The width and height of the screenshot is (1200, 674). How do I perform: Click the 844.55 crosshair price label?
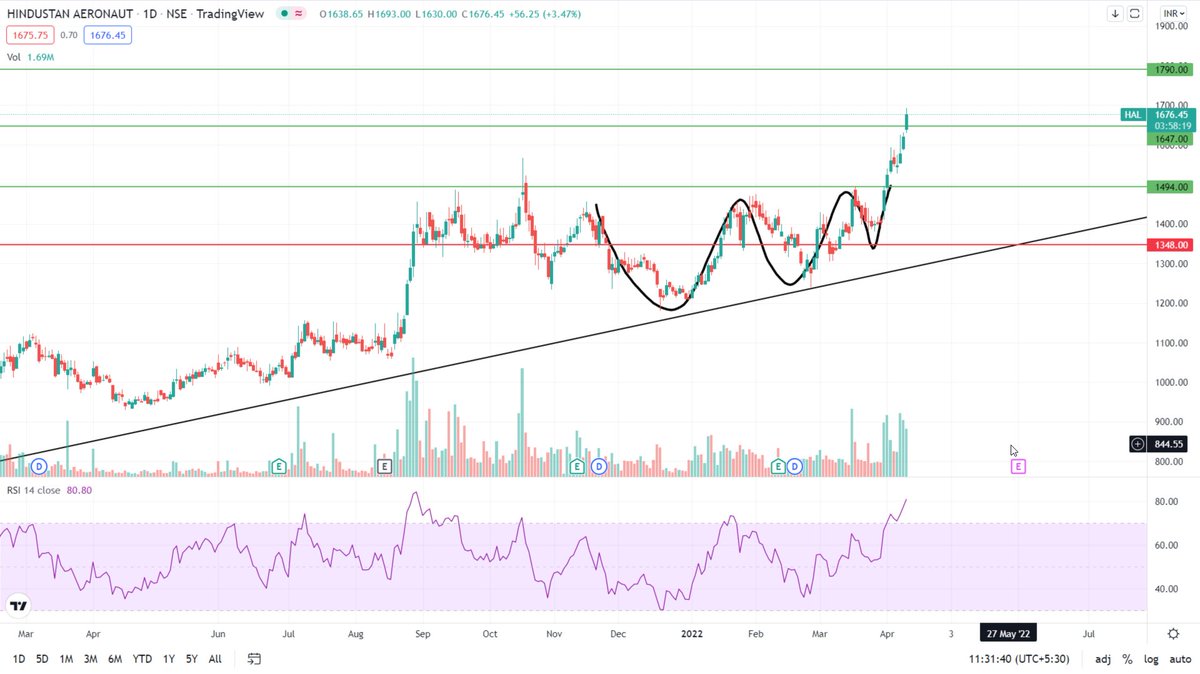click(1169, 443)
